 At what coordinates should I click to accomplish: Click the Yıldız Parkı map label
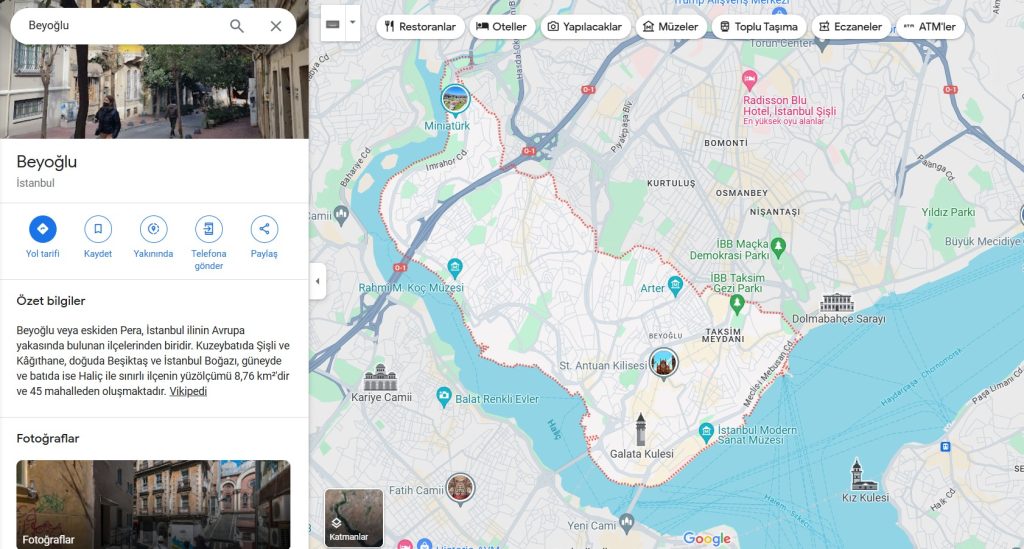[x=948, y=212]
